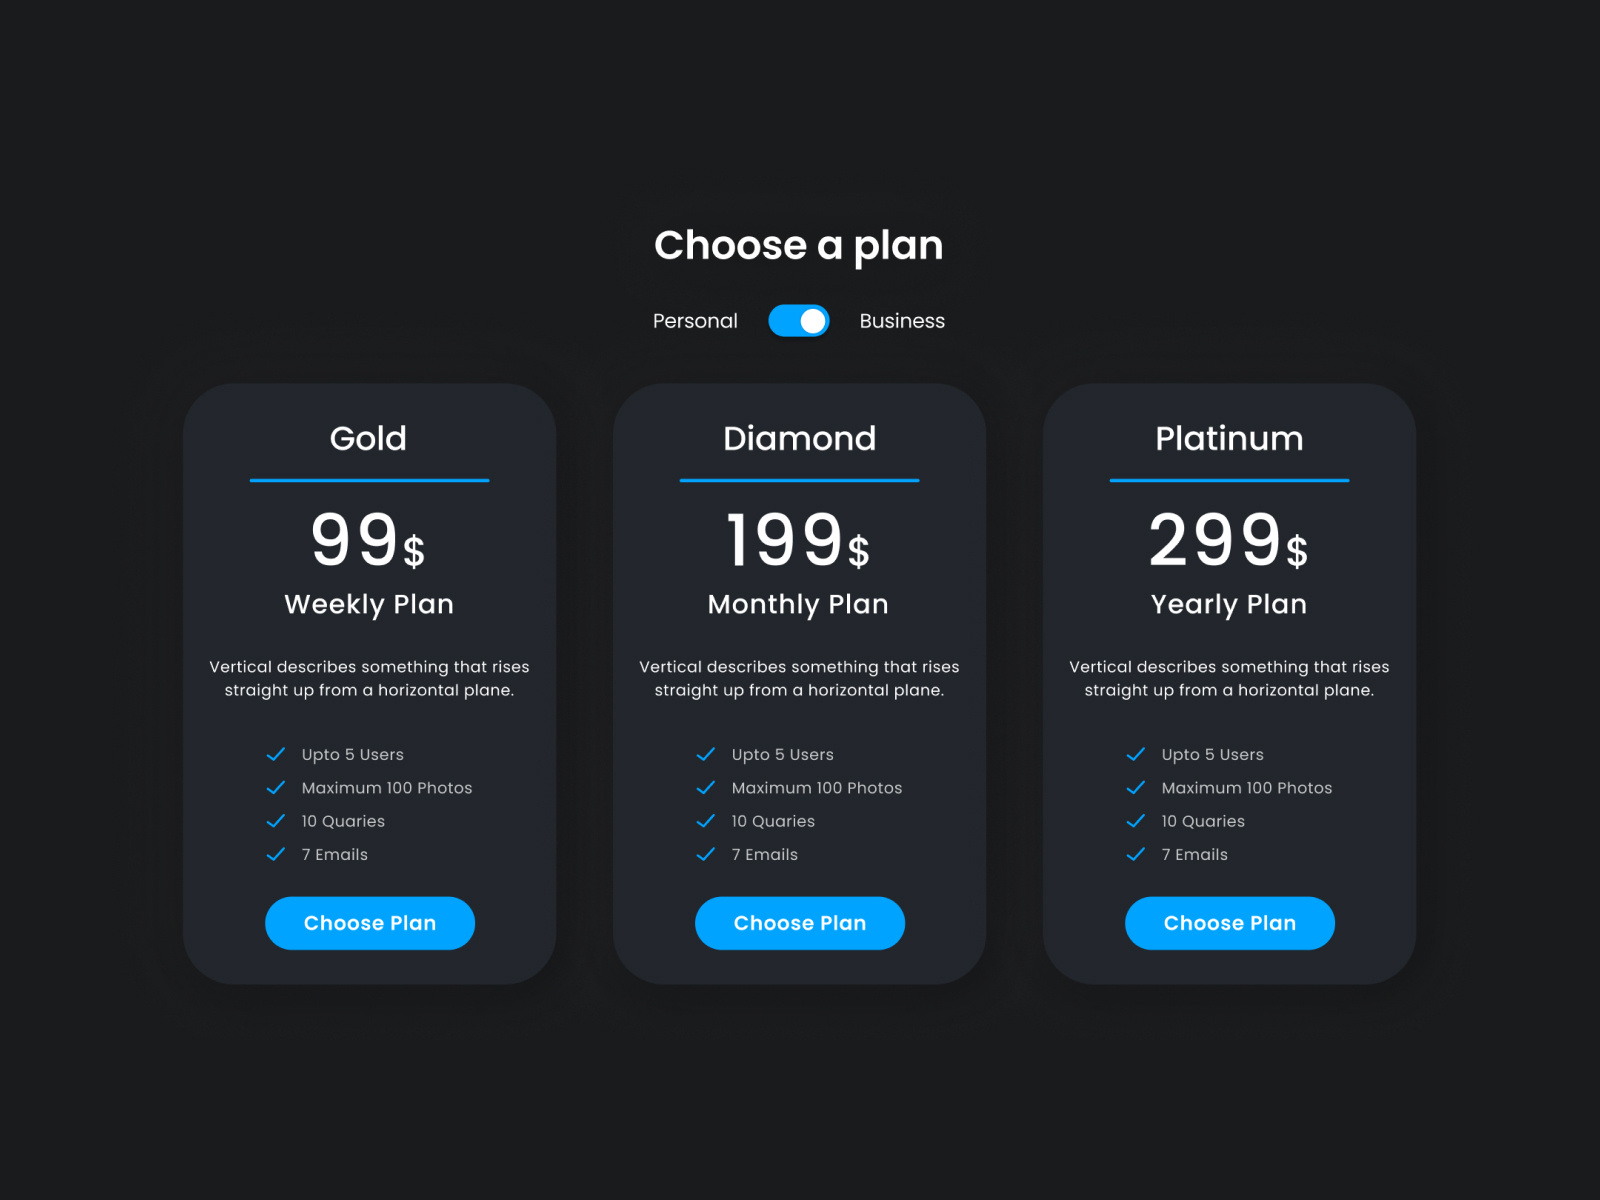Click Gold's 7 Emails checkmark
The width and height of the screenshot is (1600, 1200).
[276, 854]
